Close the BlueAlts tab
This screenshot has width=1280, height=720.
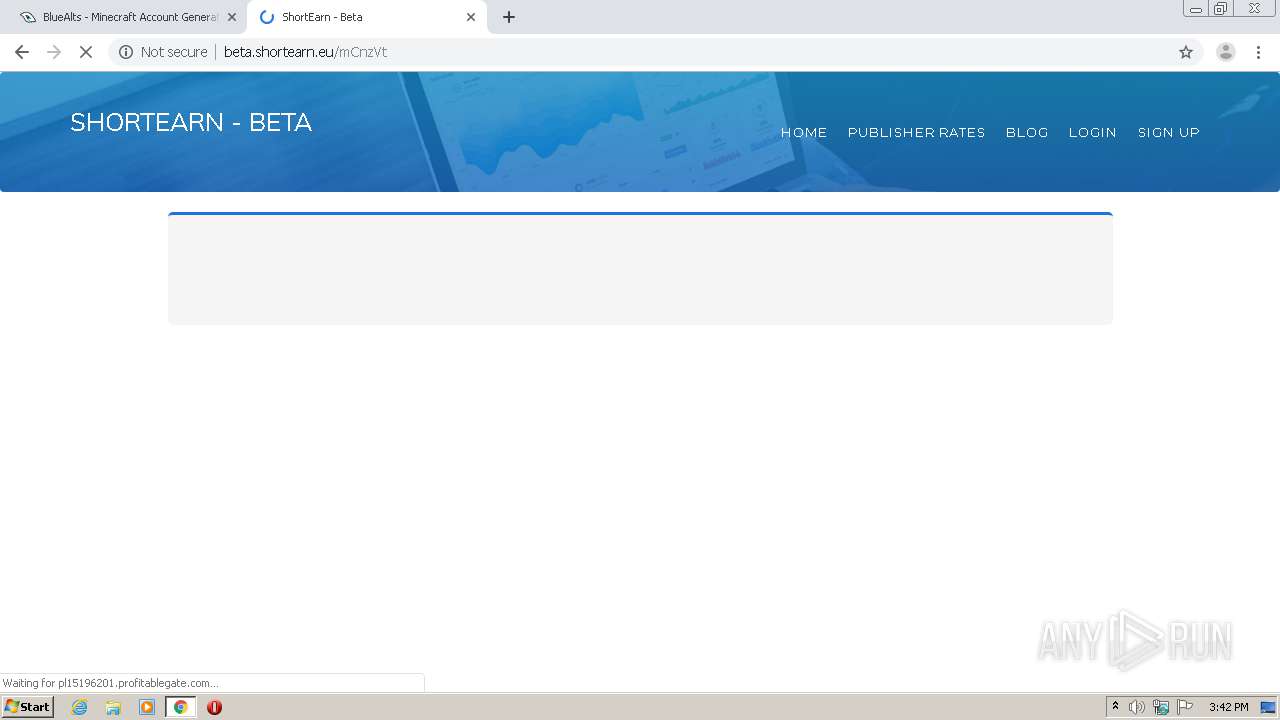(232, 17)
